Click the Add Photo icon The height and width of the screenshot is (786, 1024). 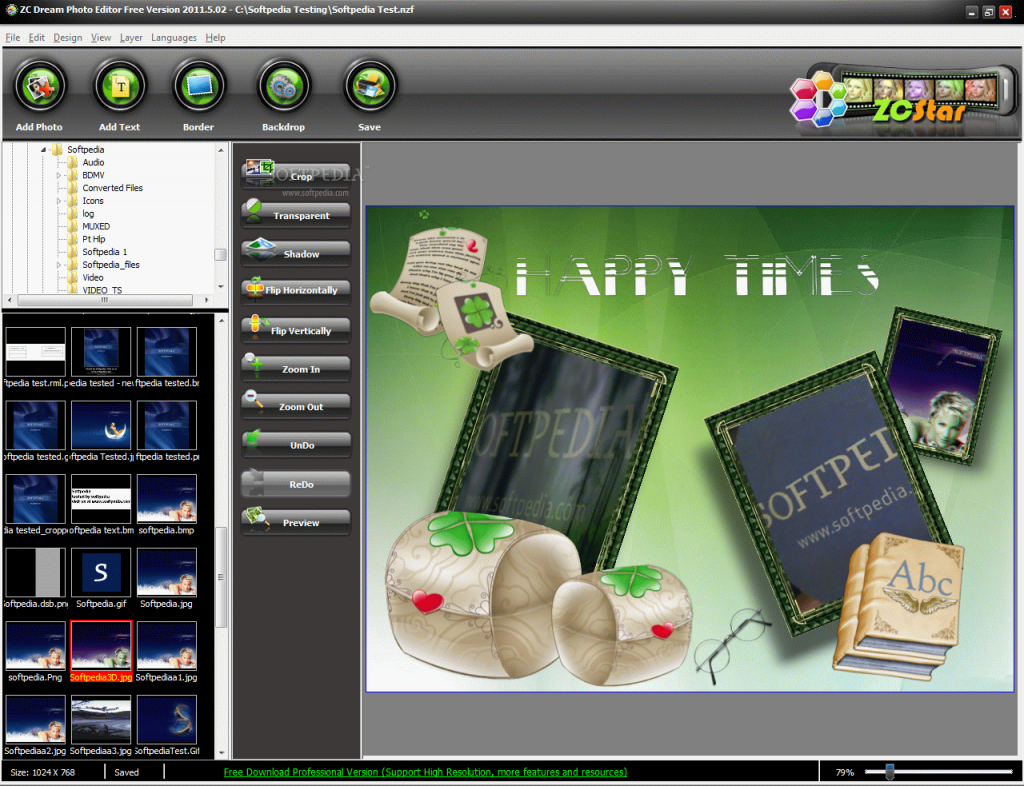pos(40,86)
